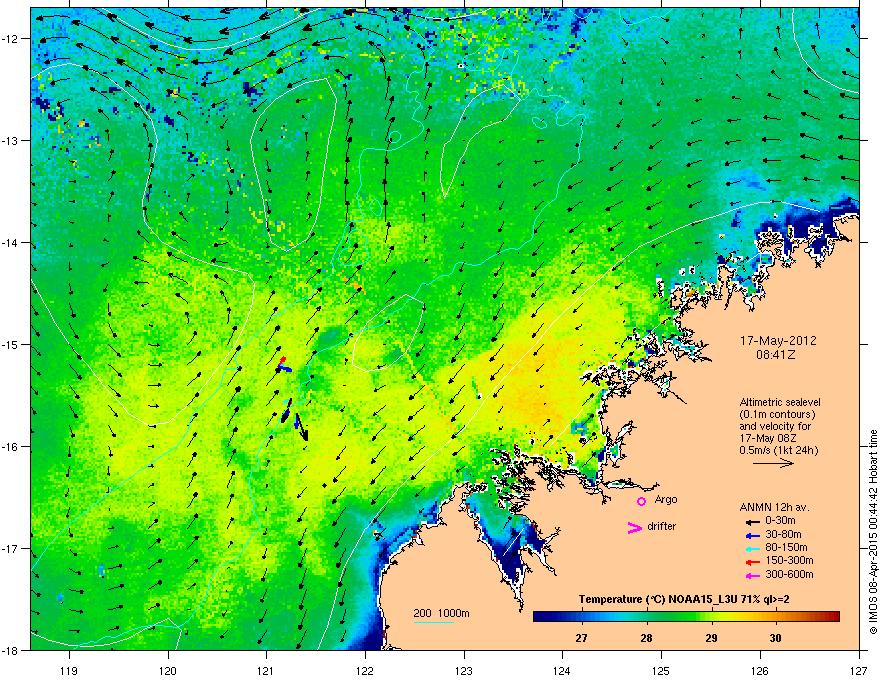Click the latitude axis label -15
The height and width of the screenshot is (680, 880).
tap(11, 344)
